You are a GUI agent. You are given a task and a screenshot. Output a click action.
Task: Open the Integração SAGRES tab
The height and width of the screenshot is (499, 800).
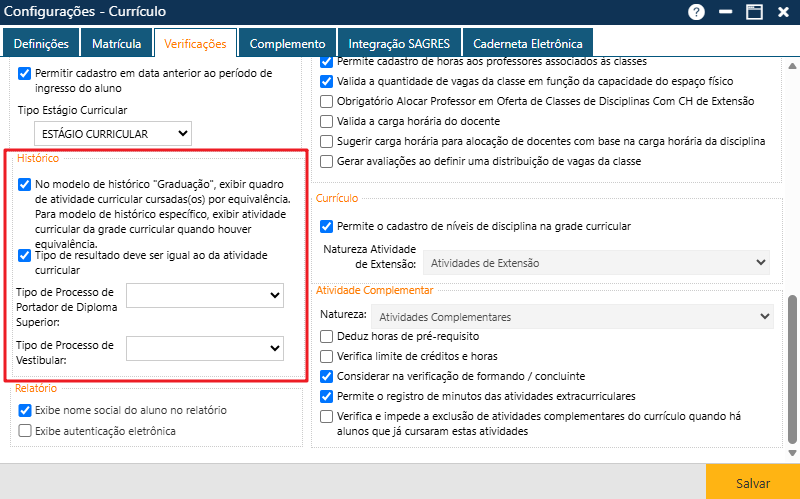point(399,43)
